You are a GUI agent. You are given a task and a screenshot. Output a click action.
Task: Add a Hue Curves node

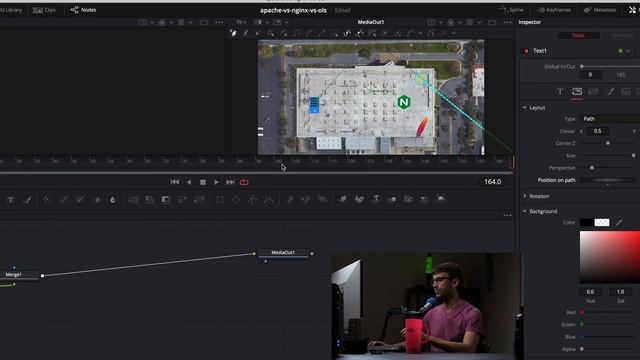click(x=80, y=200)
